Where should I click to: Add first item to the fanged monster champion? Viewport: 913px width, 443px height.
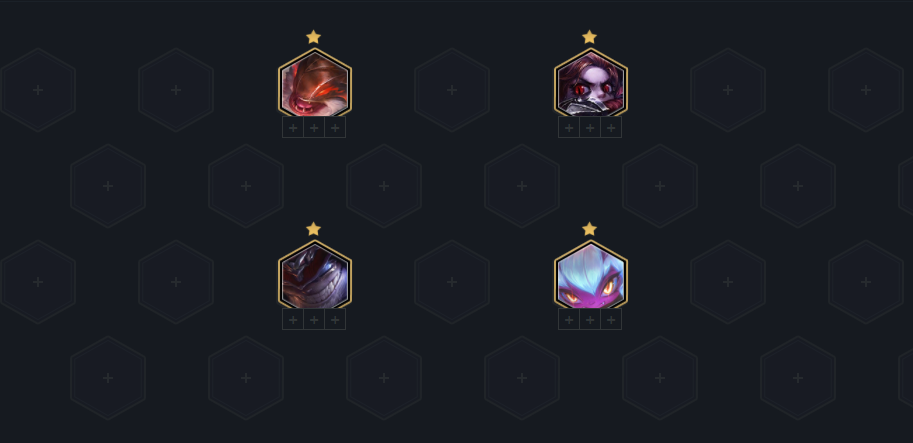(293, 127)
